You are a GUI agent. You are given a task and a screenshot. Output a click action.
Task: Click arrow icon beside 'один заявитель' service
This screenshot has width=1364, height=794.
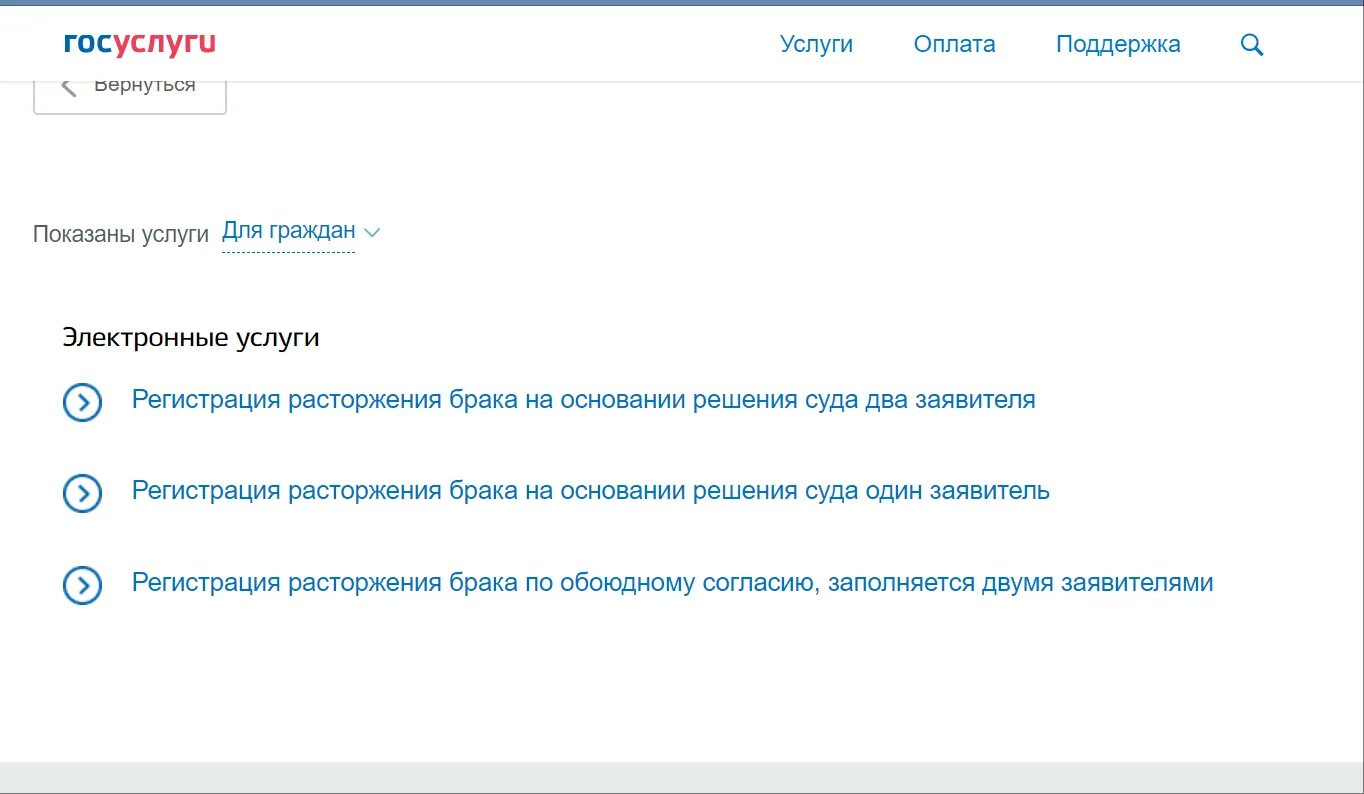pos(82,494)
